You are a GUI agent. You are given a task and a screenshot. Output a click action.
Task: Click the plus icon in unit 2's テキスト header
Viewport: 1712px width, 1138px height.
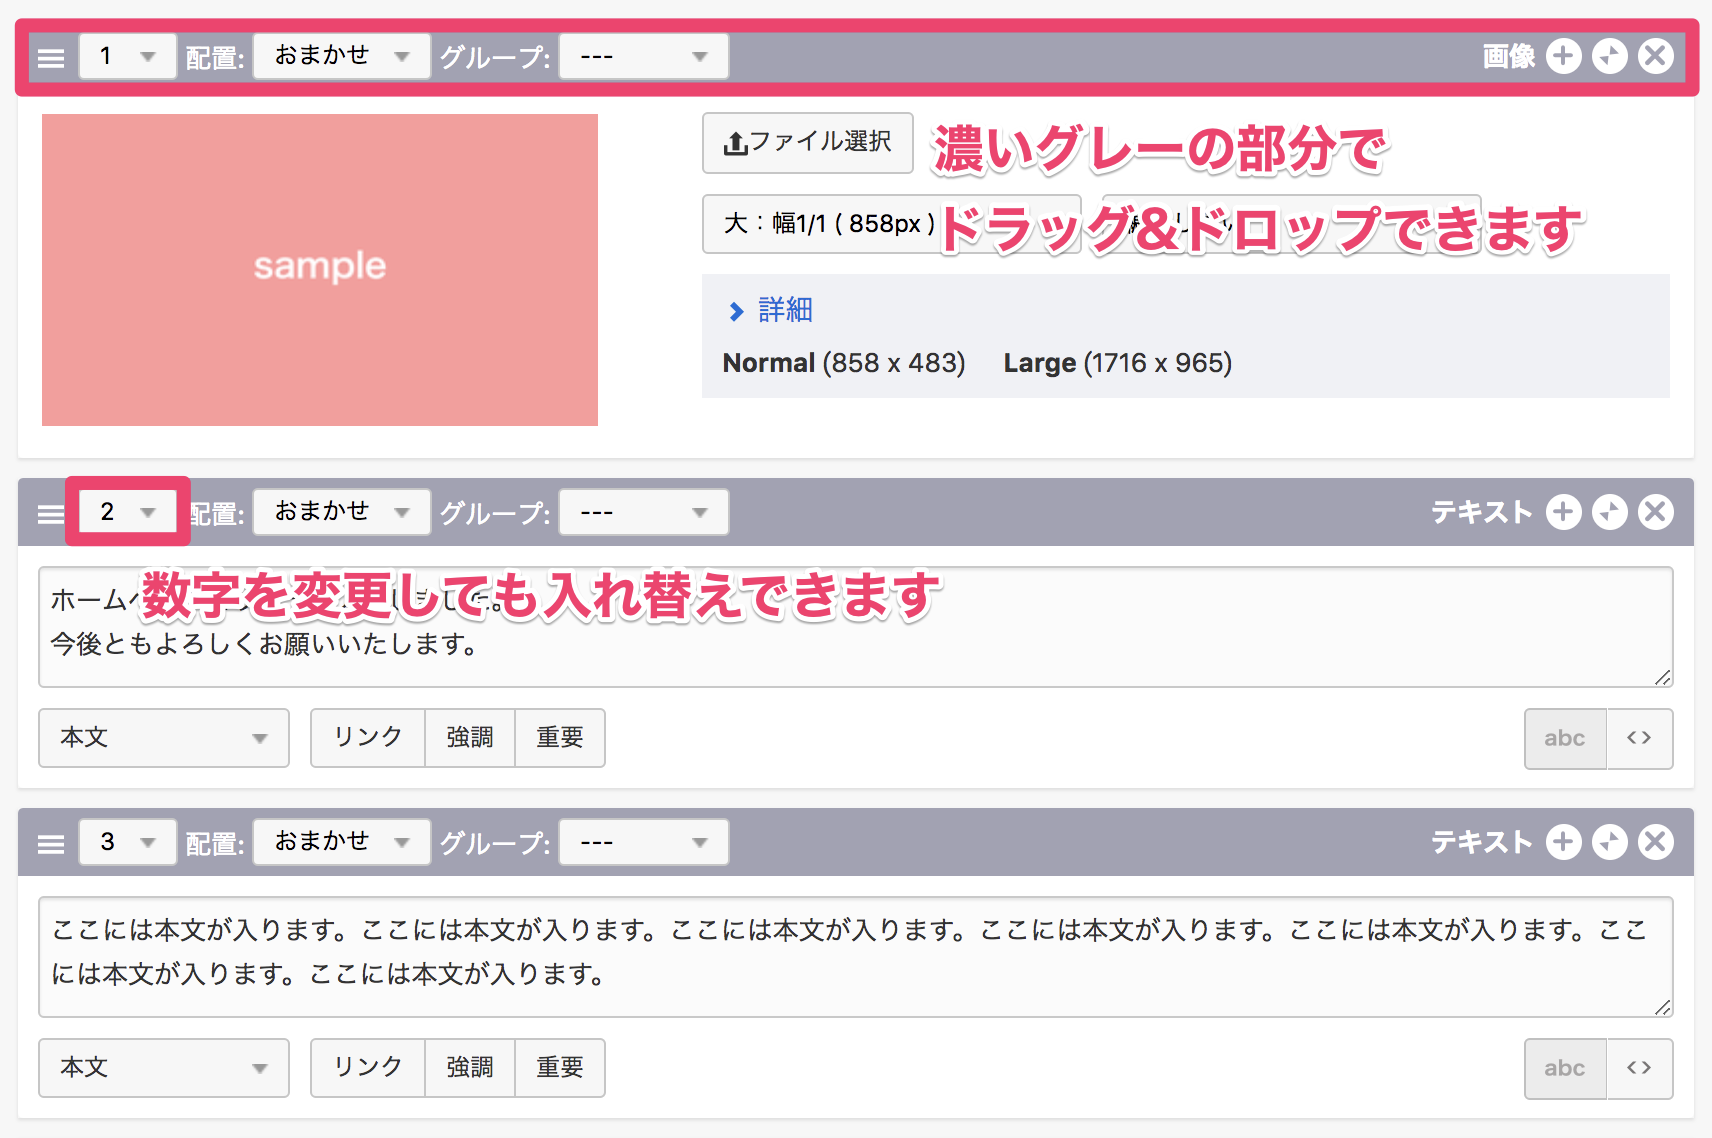(1563, 512)
